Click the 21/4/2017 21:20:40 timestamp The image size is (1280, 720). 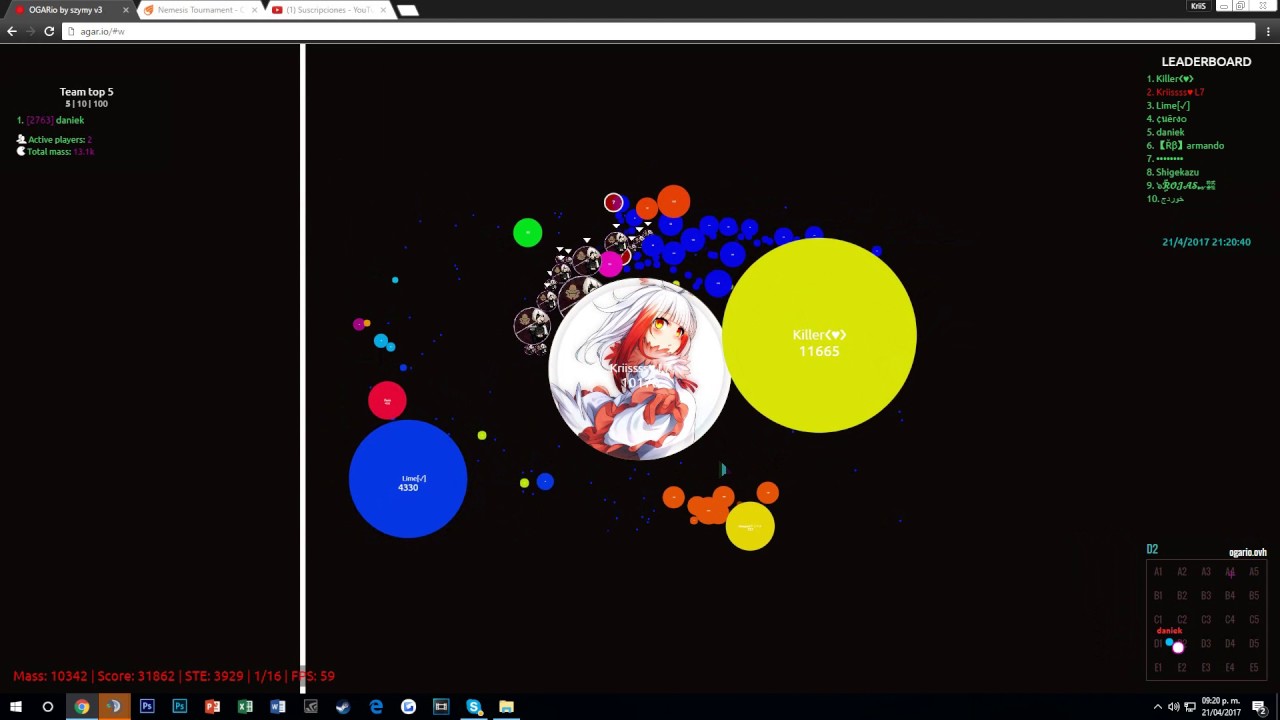pyautogui.click(x=1206, y=242)
